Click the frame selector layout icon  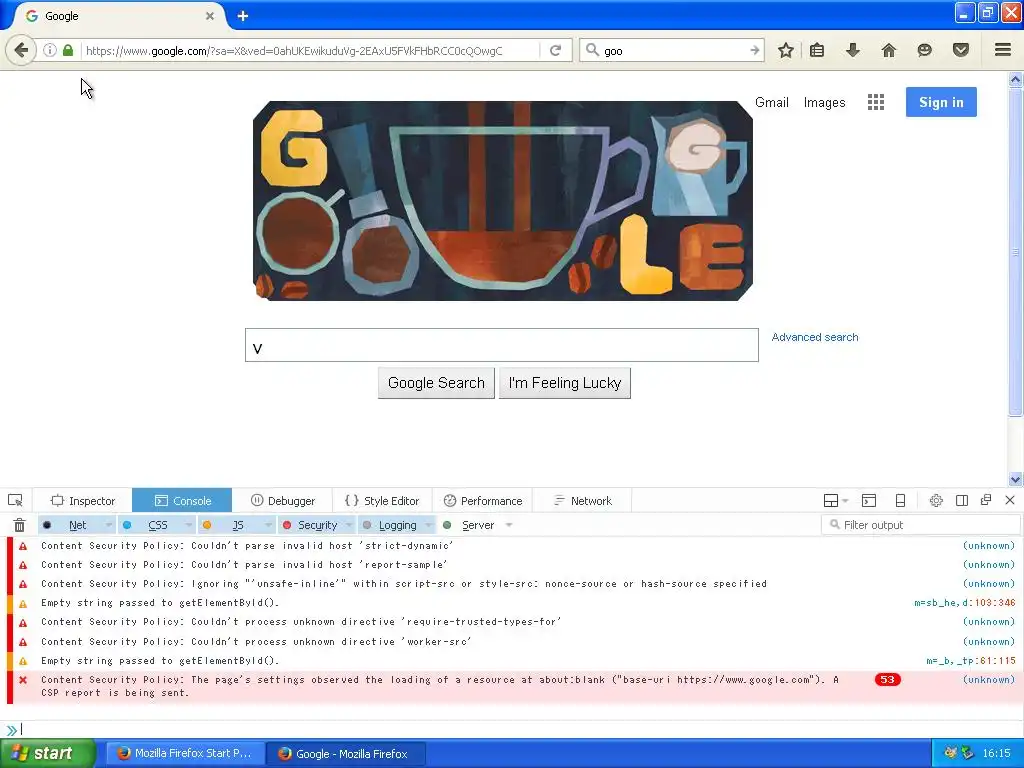[831, 501]
